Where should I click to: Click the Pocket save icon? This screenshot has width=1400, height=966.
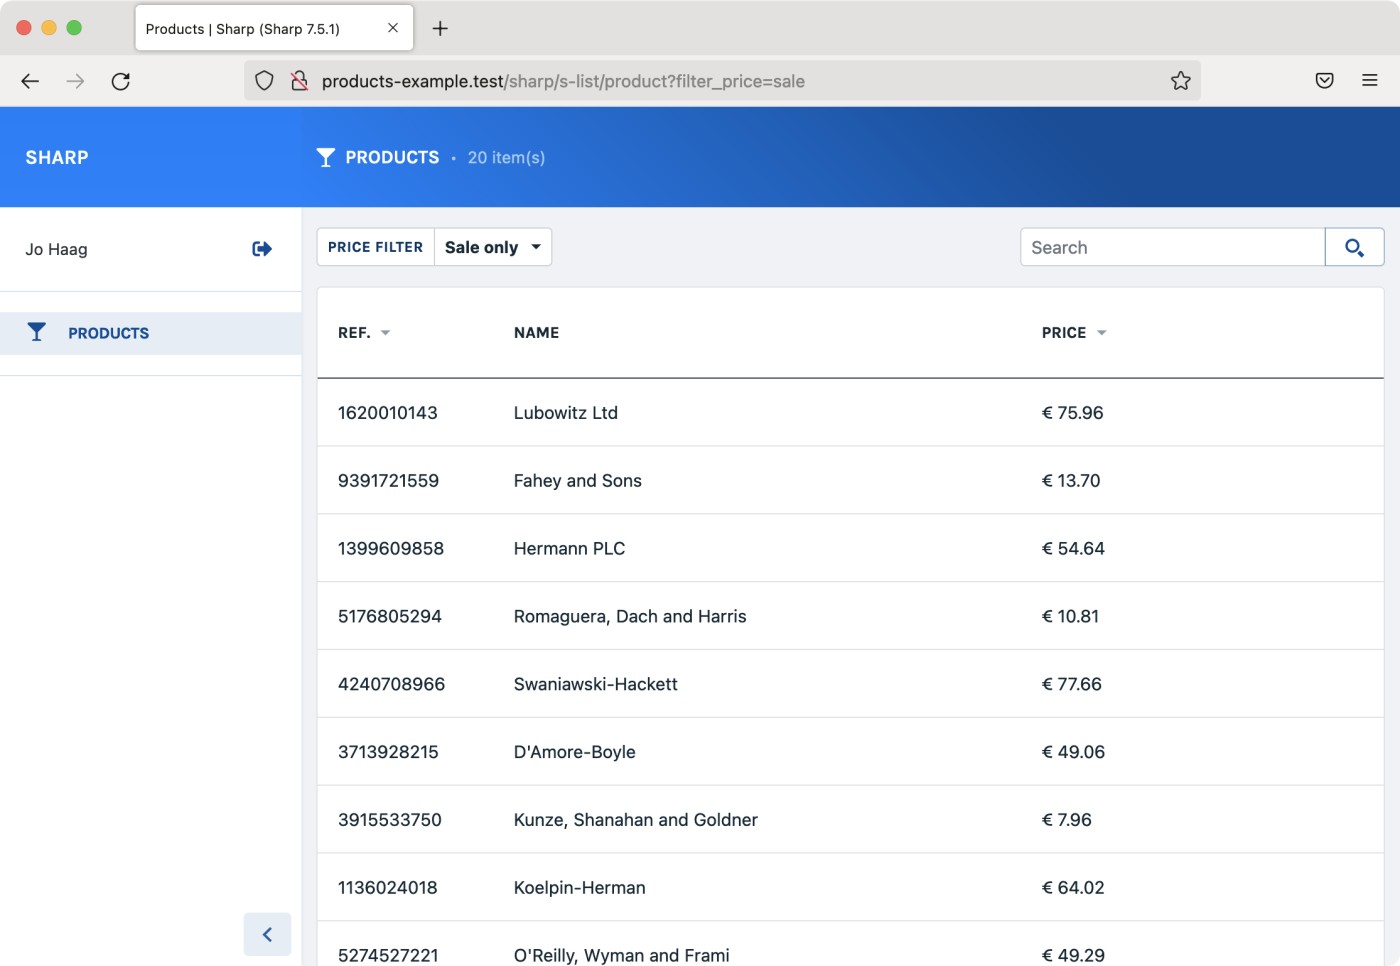coord(1324,81)
